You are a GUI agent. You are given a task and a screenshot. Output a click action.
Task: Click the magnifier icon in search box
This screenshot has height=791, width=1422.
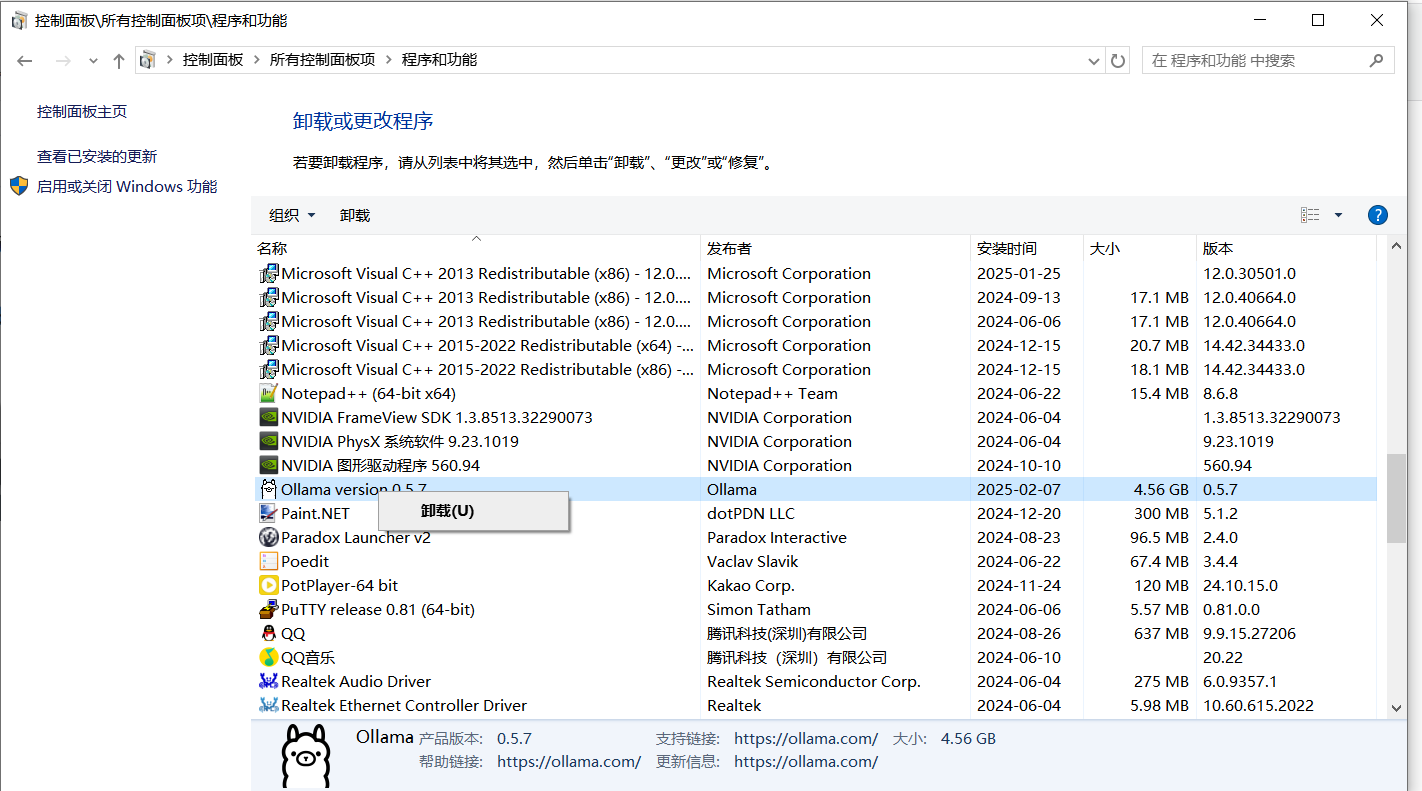[x=1377, y=60]
